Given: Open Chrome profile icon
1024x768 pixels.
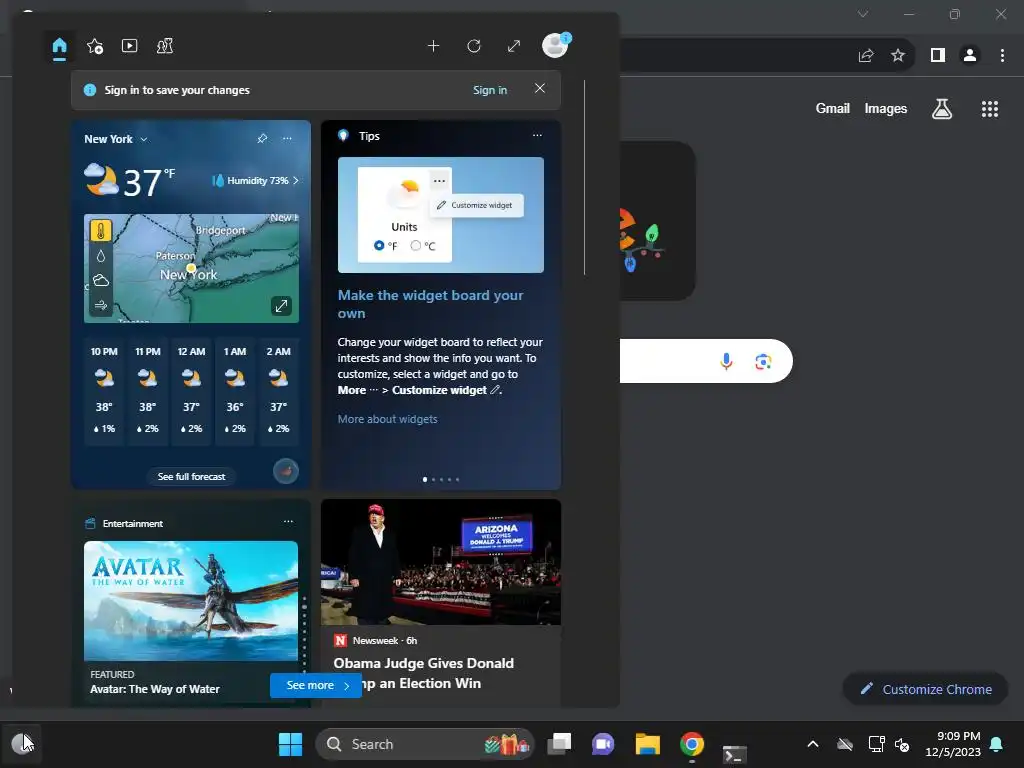Looking at the screenshot, I should coord(970,56).
